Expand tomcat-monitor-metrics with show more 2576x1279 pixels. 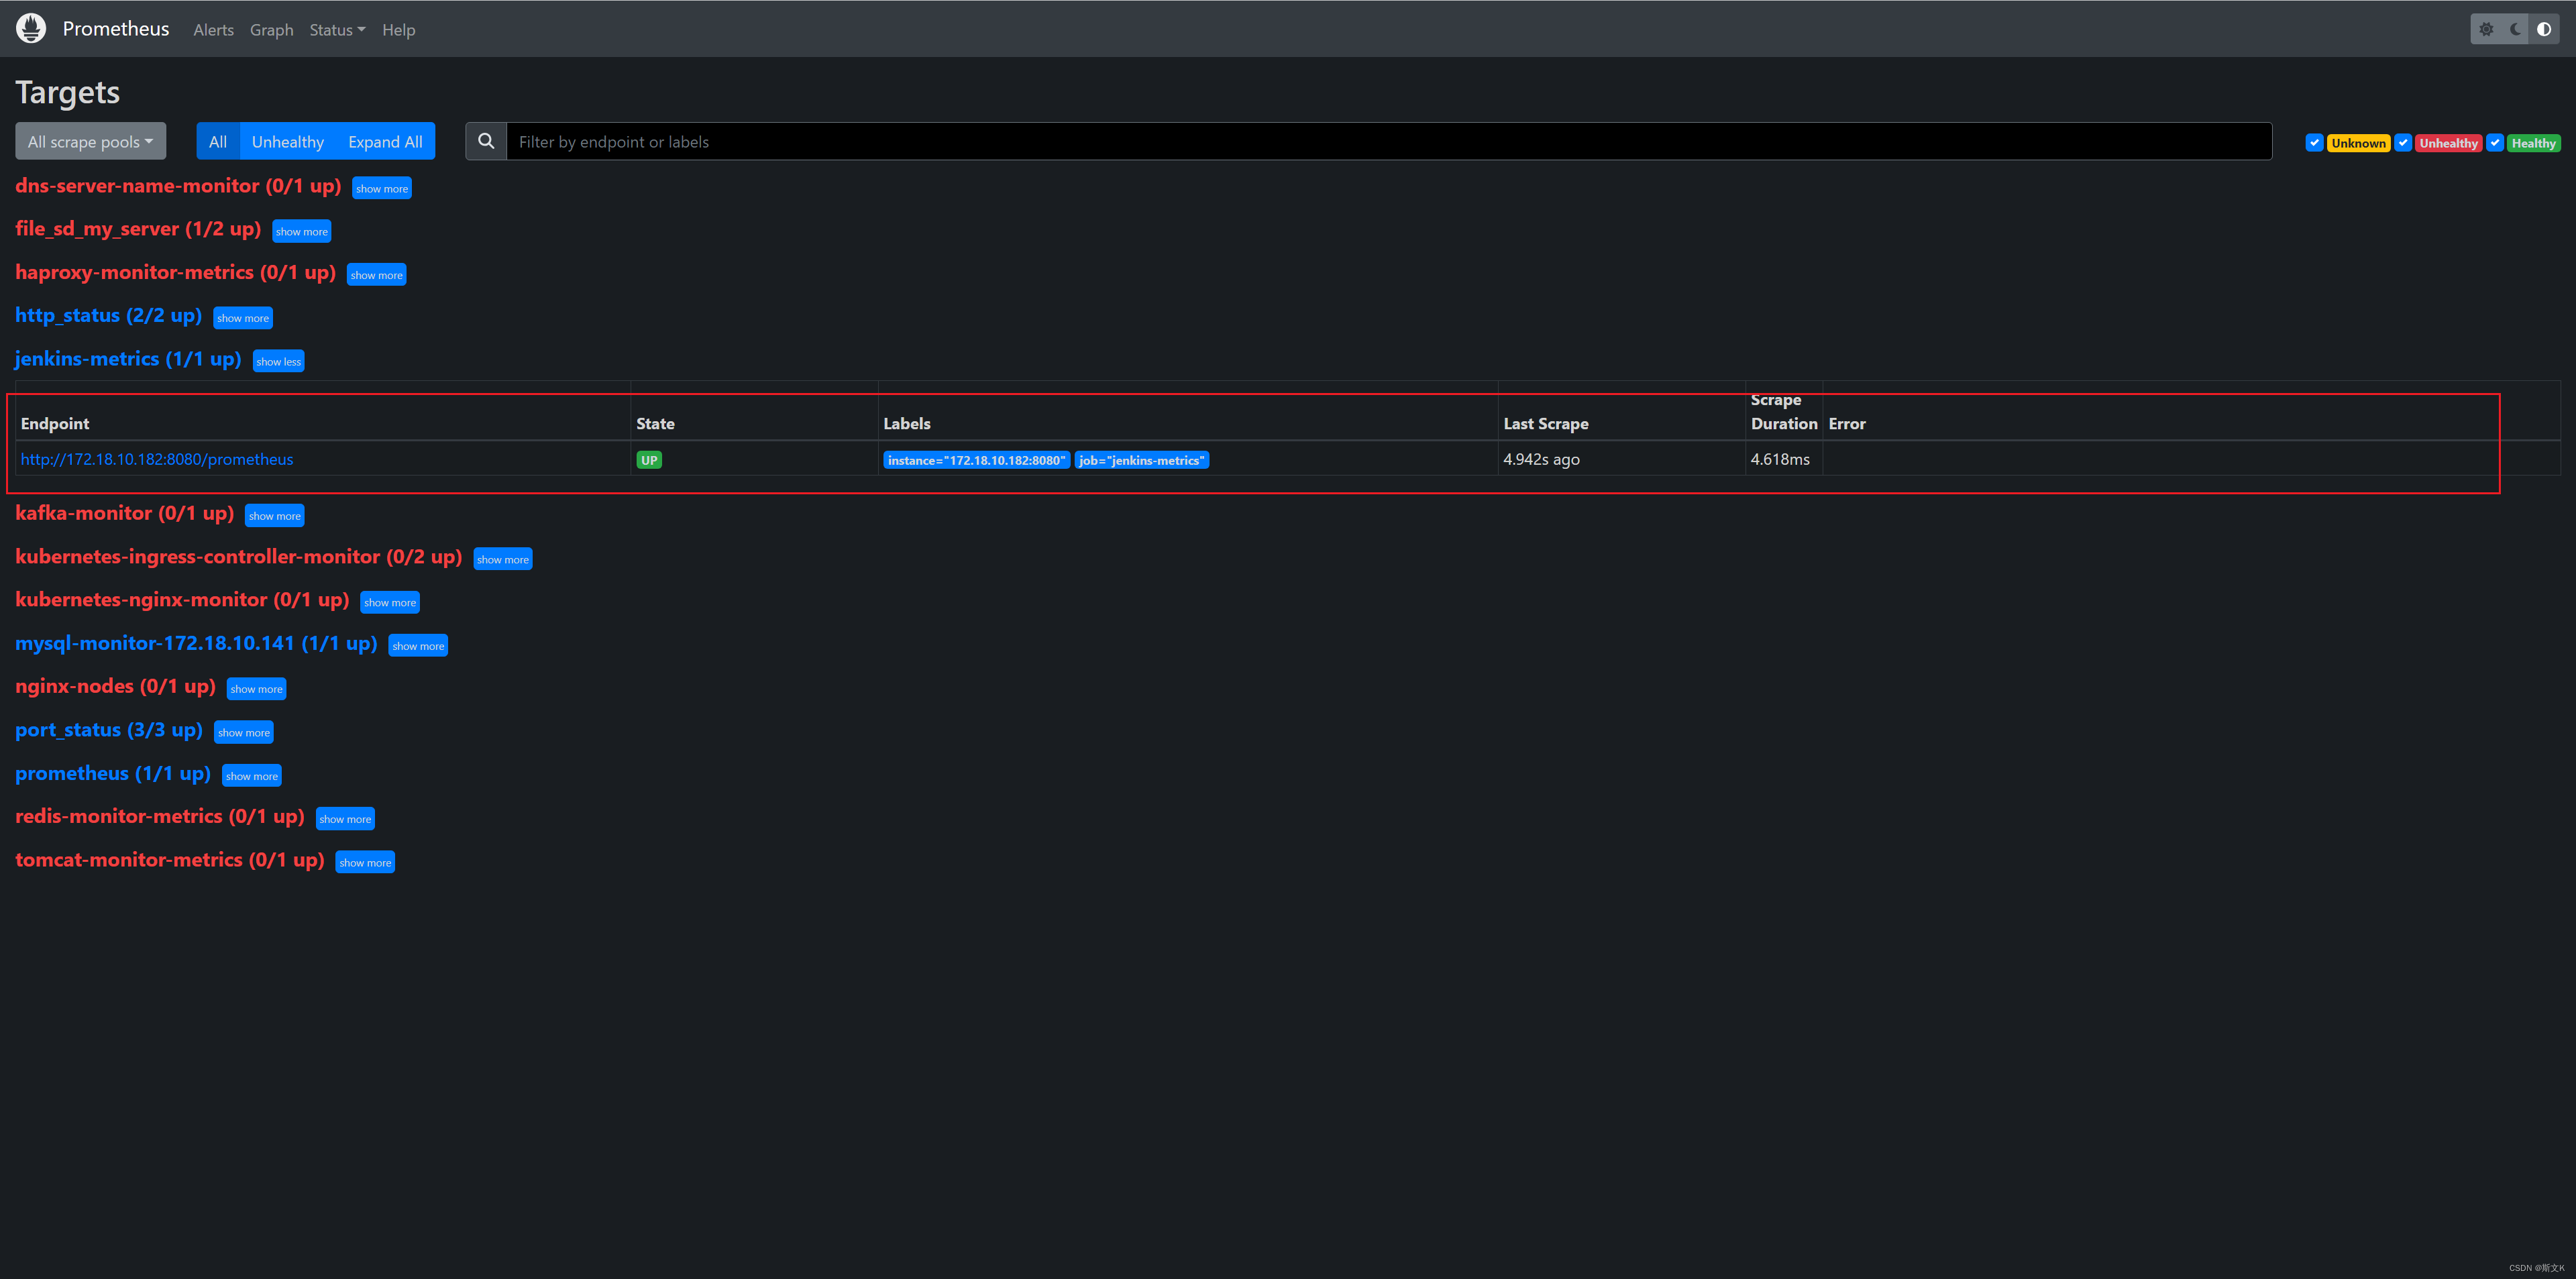point(365,862)
